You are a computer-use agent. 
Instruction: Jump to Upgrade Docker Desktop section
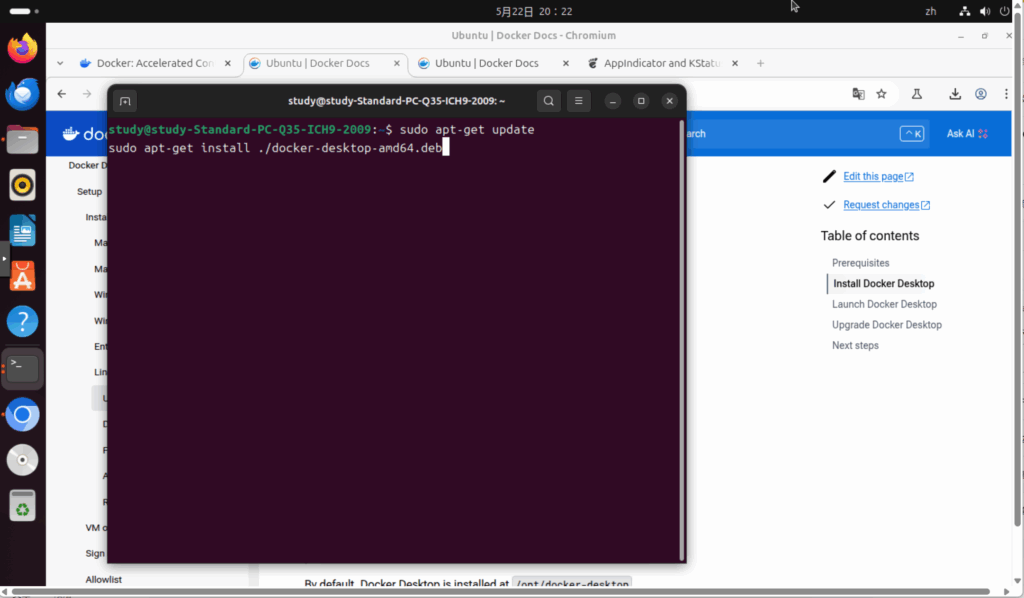coord(886,325)
